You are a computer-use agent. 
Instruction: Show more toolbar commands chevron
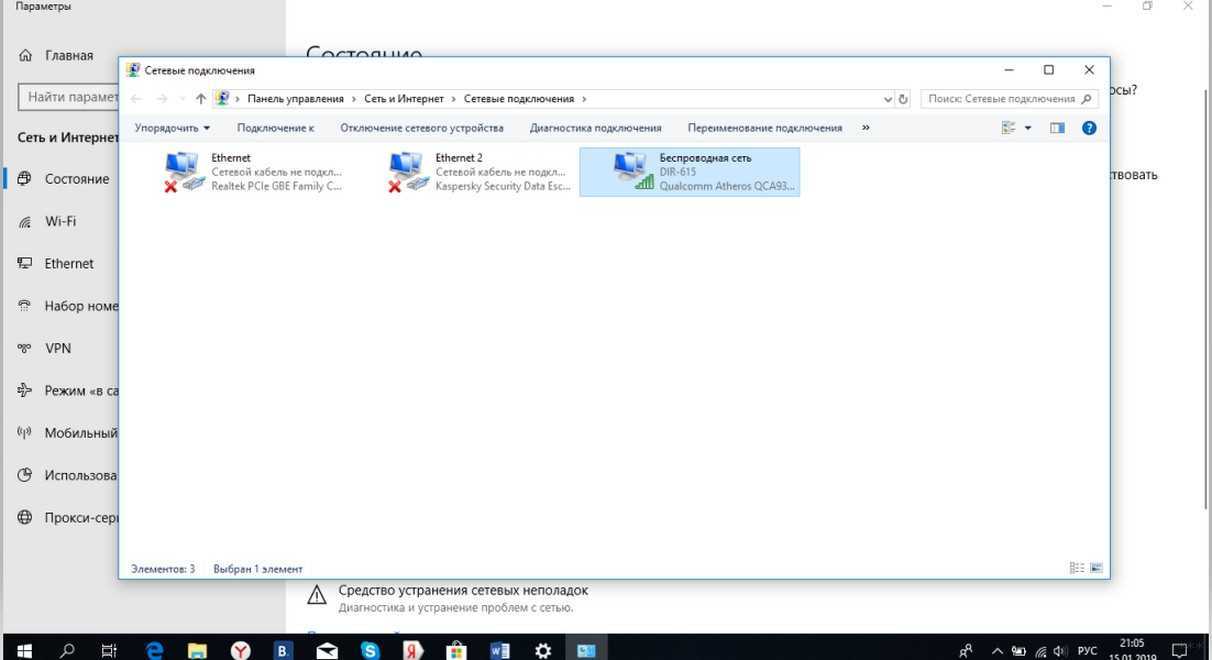[865, 128]
